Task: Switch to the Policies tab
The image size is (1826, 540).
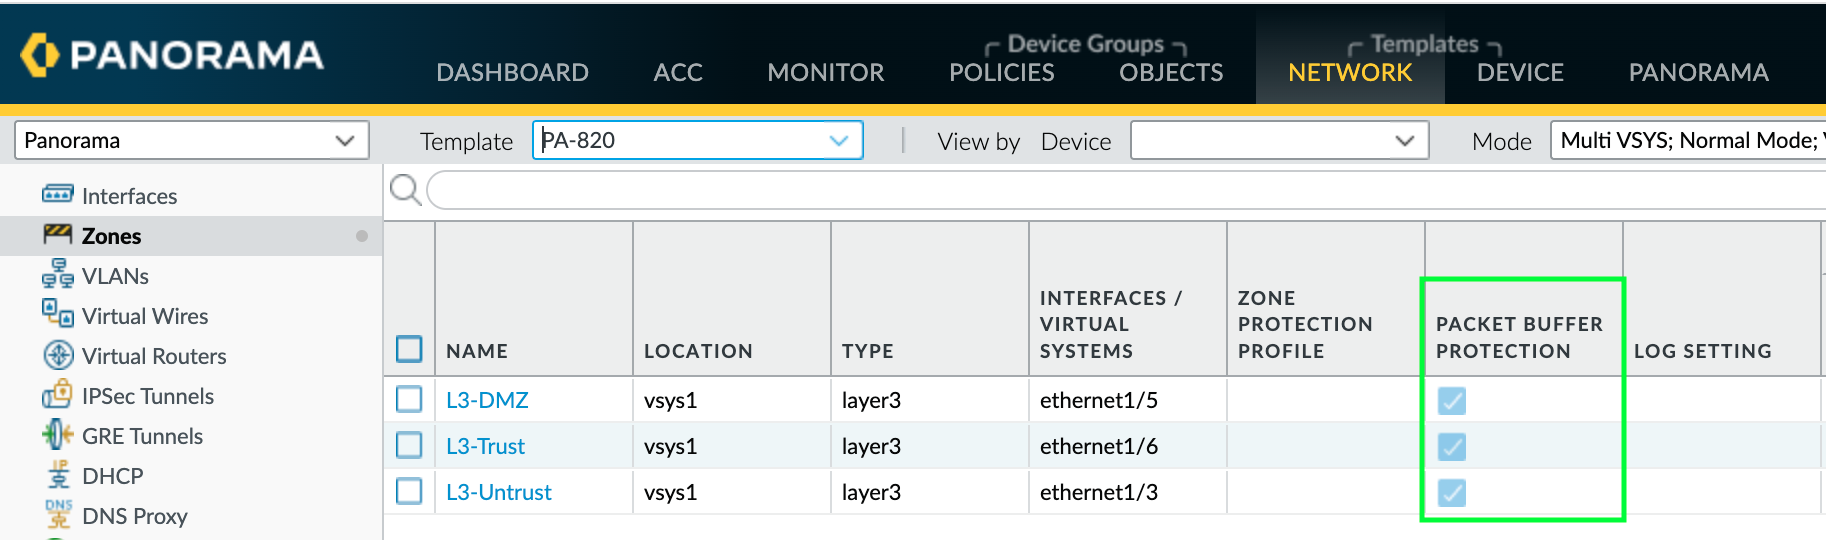Action: pyautogui.click(x=1001, y=73)
